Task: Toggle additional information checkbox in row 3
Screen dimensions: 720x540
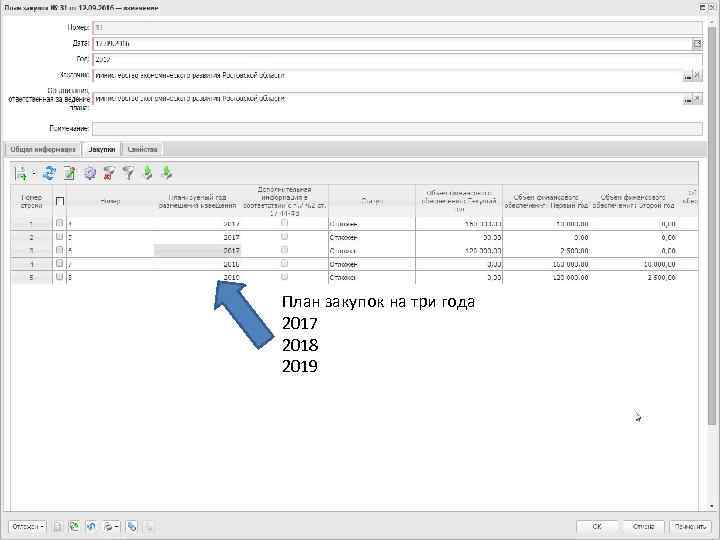Action: coord(284,250)
